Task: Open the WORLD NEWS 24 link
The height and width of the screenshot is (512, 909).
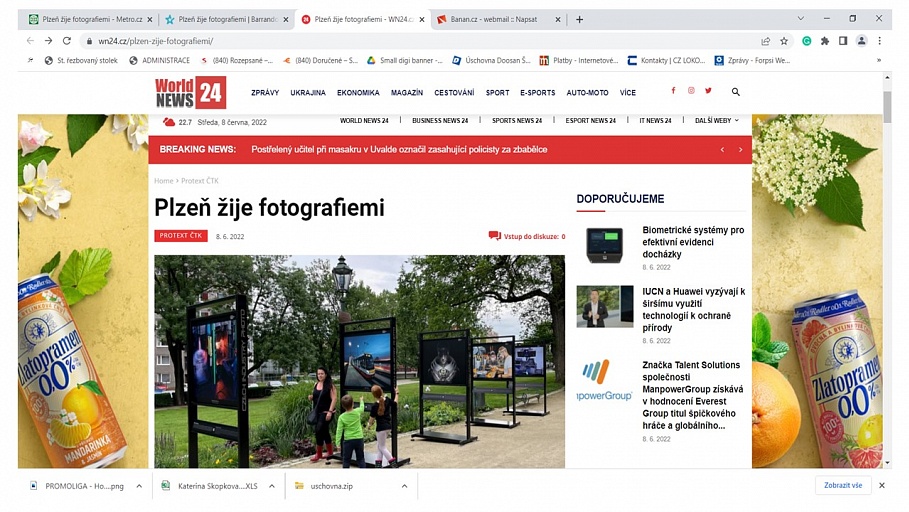Action: pyautogui.click(x=364, y=121)
